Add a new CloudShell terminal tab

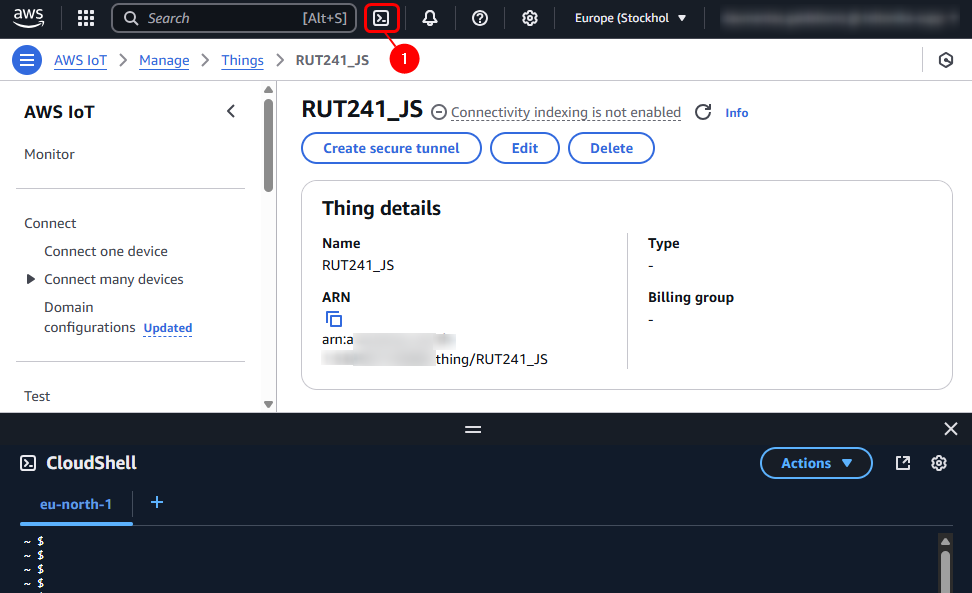(157, 502)
